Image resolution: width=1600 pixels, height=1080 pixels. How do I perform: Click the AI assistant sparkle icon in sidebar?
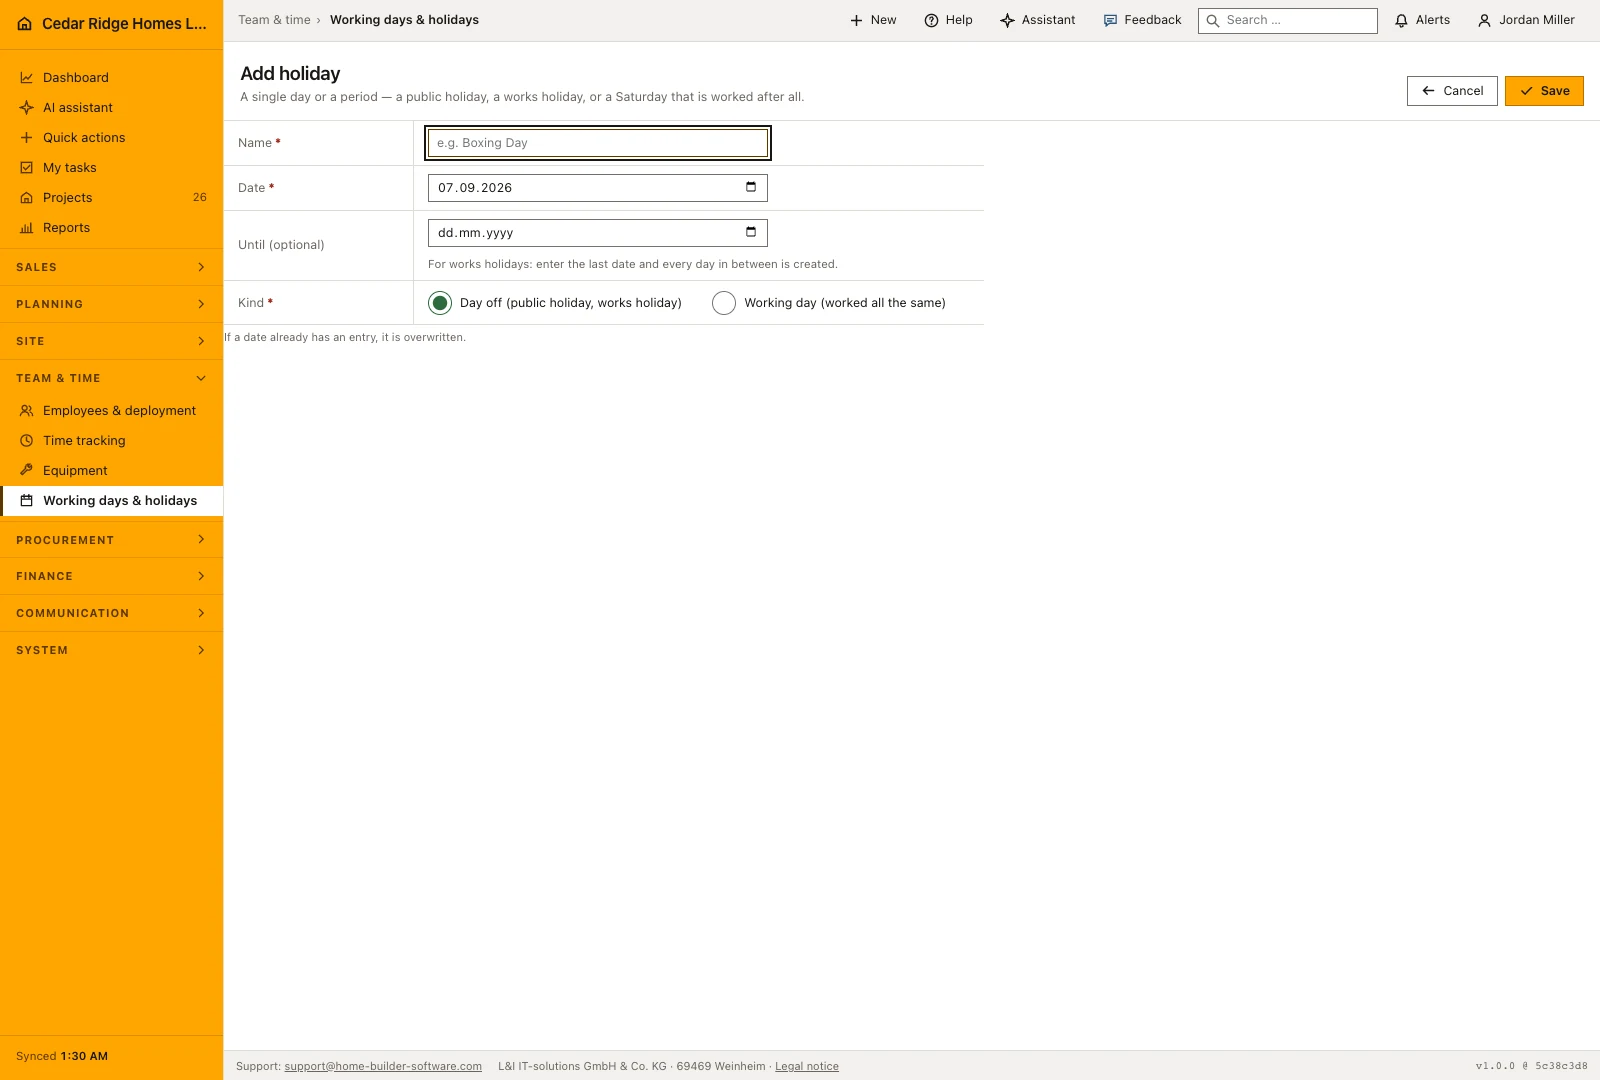tap(27, 108)
